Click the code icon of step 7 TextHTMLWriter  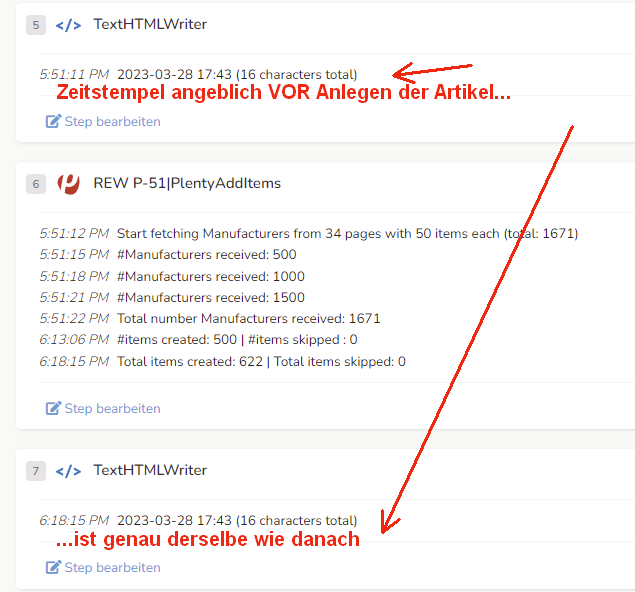coord(68,471)
